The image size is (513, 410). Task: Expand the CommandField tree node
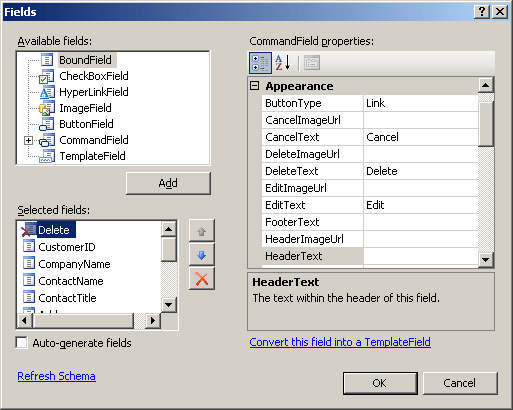29,141
